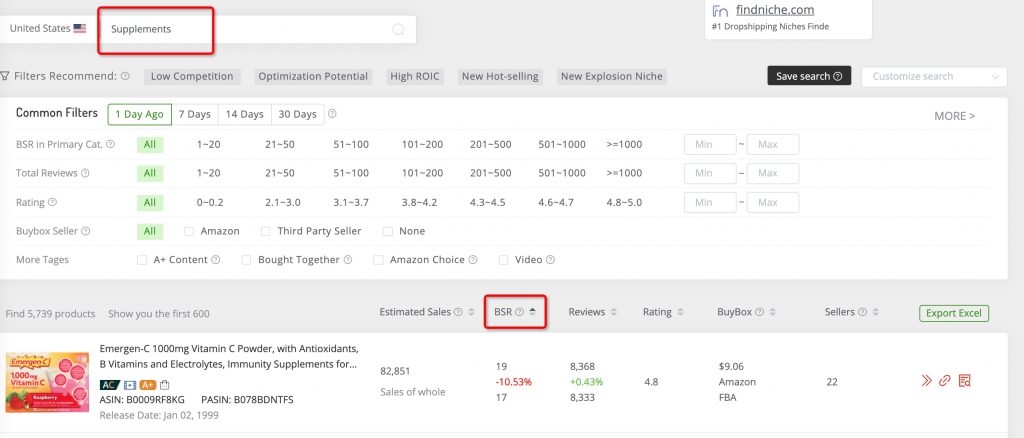This screenshot has width=1024, height=438.
Task: Show help for Video tag
Action: [x=551, y=260]
